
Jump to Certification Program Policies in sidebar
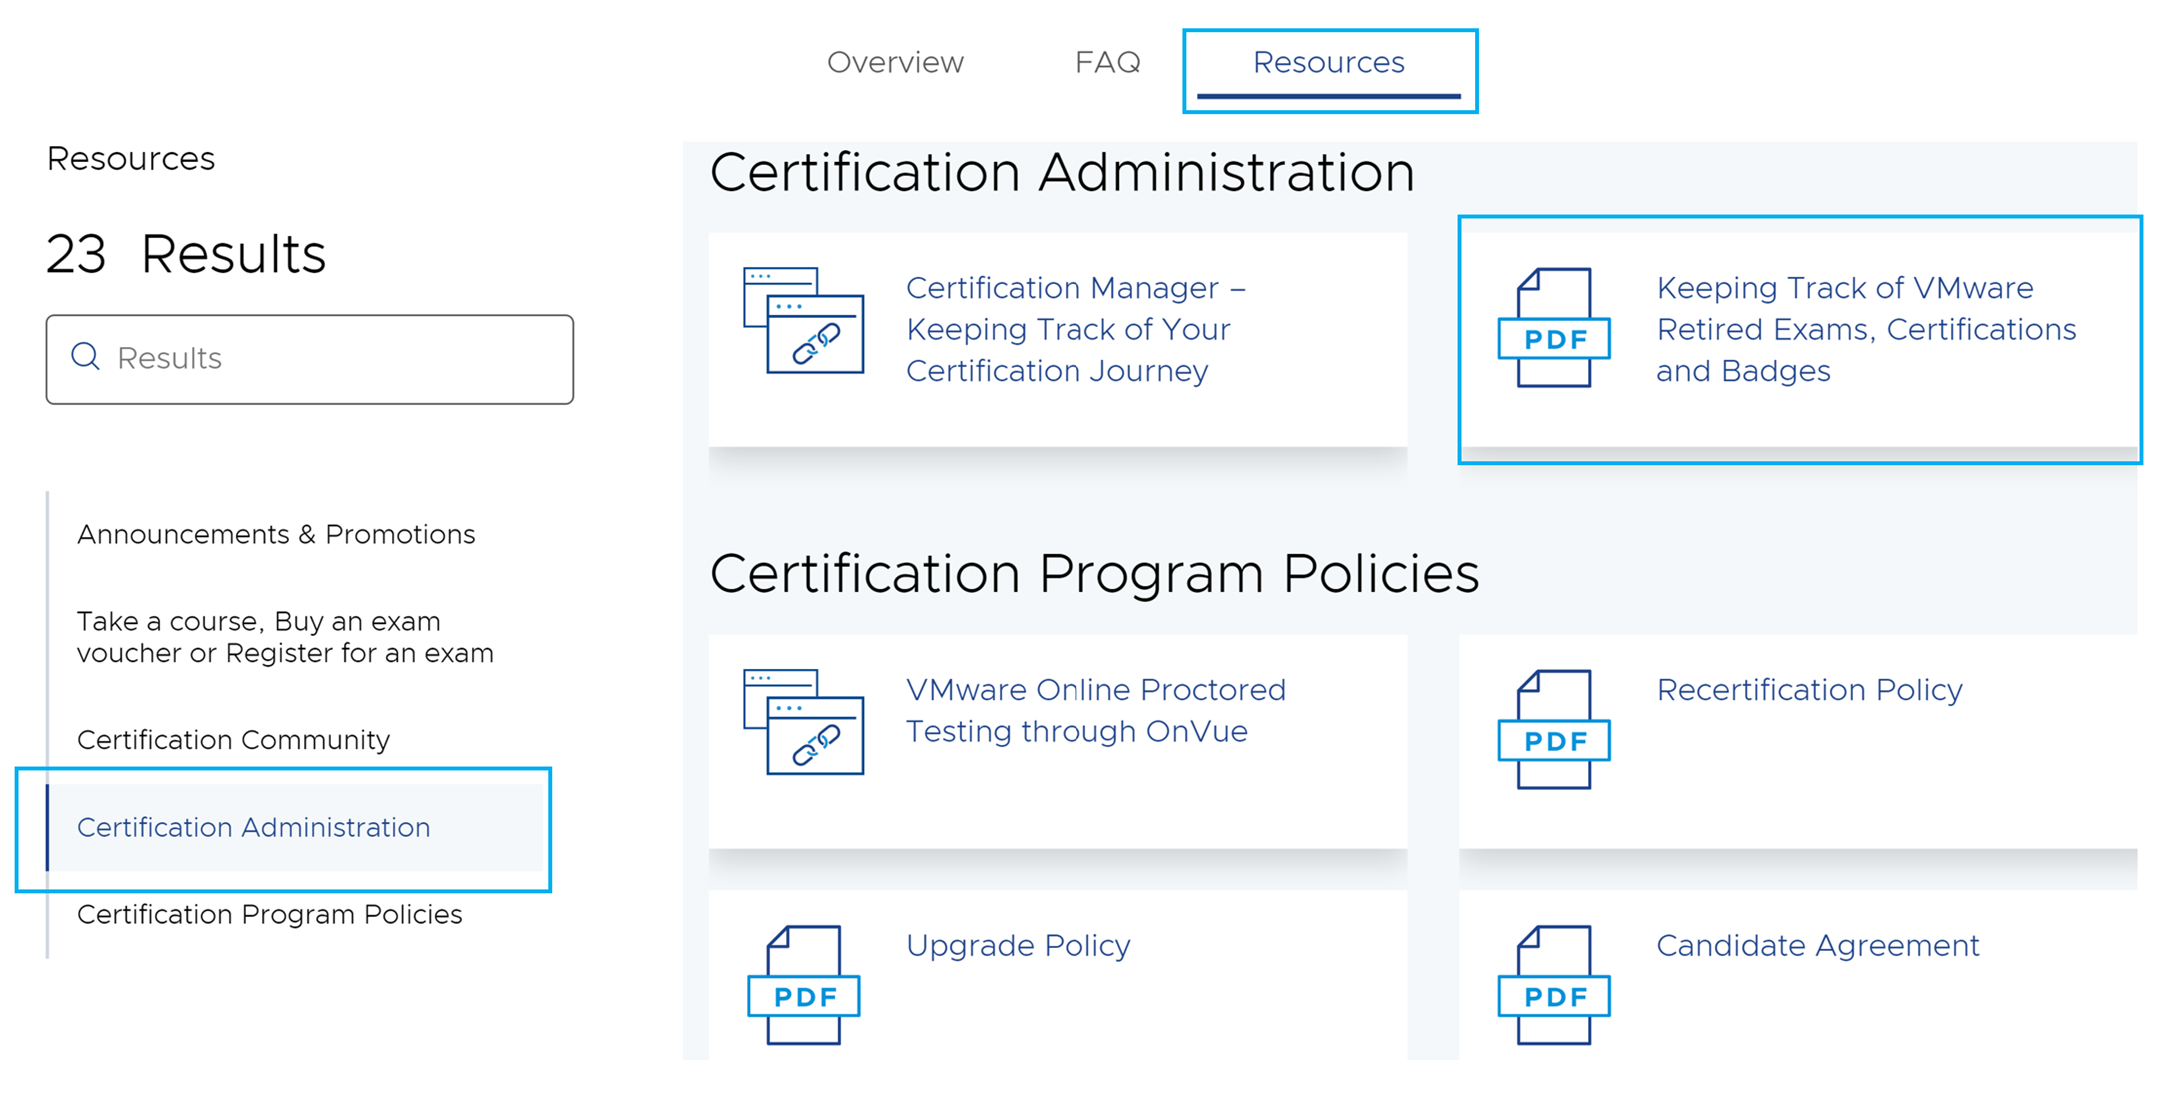269,914
